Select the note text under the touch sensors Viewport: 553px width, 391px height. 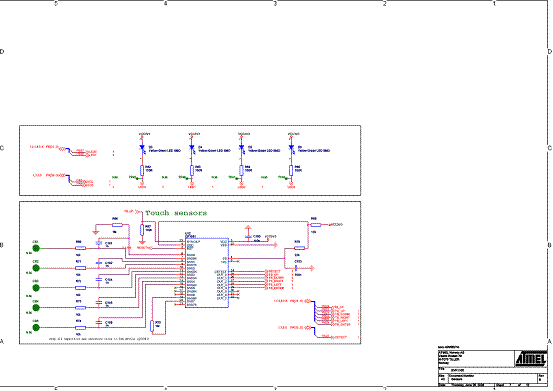point(99,338)
